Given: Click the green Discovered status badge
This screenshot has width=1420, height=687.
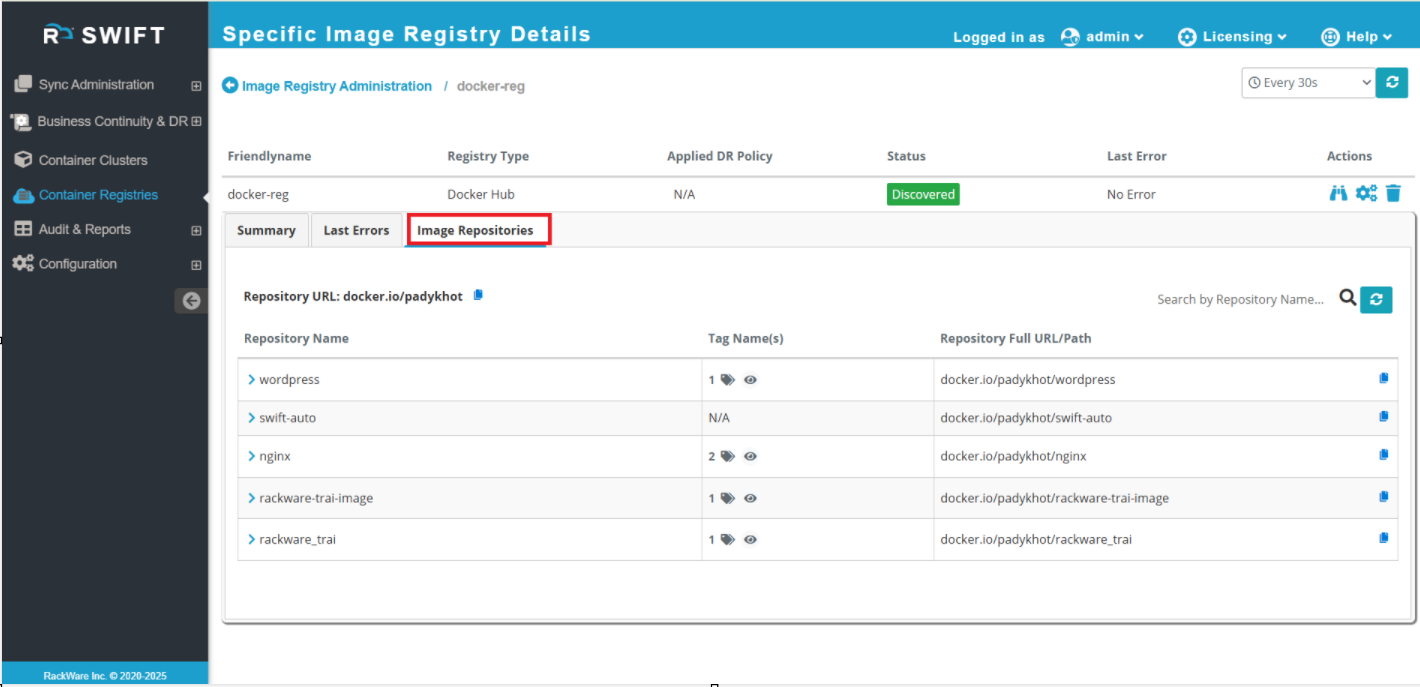Looking at the screenshot, I should click(x=923, y=194).
